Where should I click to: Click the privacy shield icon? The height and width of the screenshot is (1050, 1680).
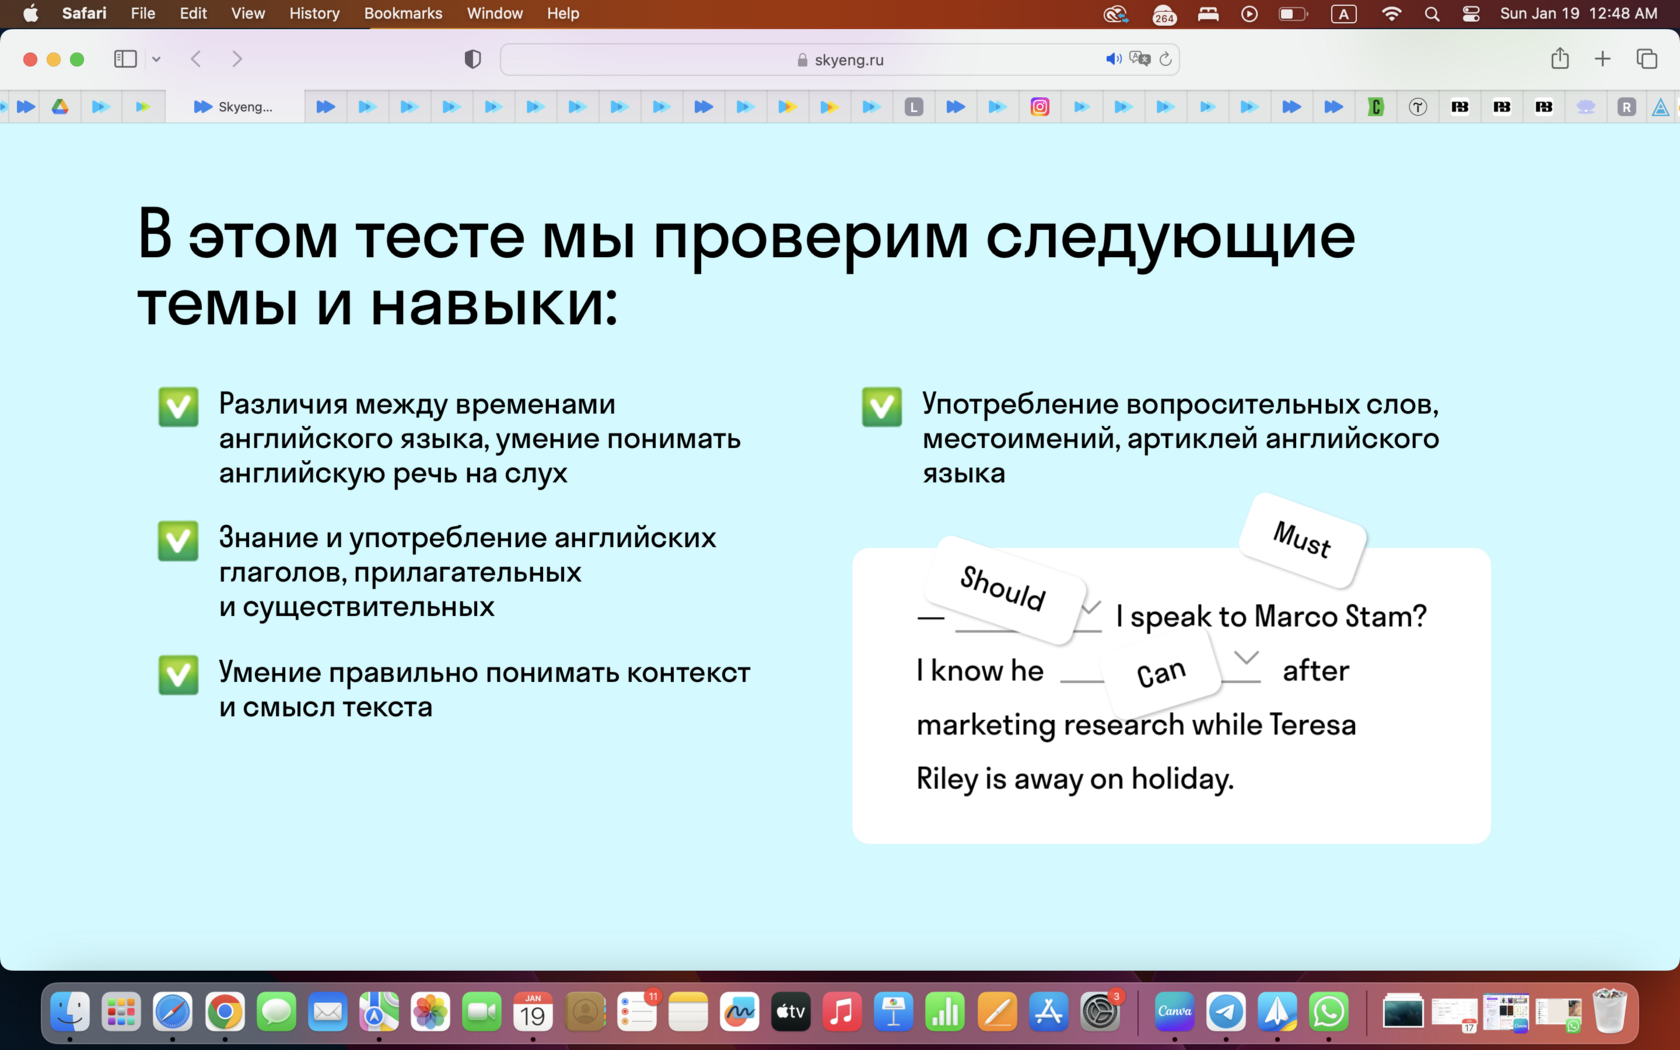pyautogui.click(x=473, y=59)
